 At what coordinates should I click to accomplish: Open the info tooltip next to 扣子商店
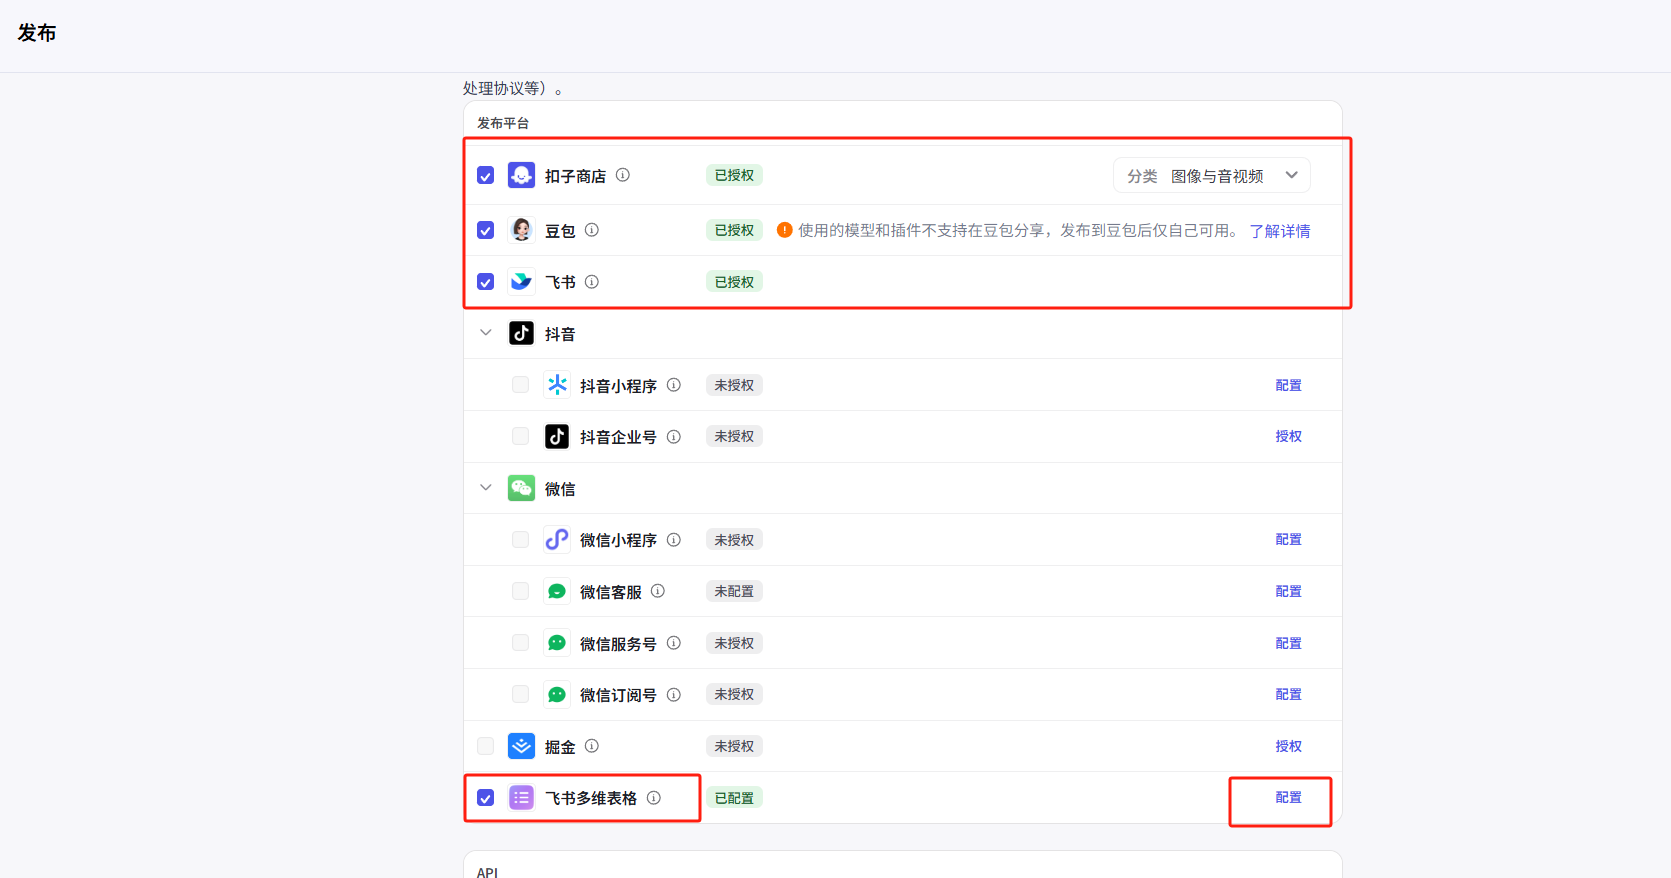point(623,175)
